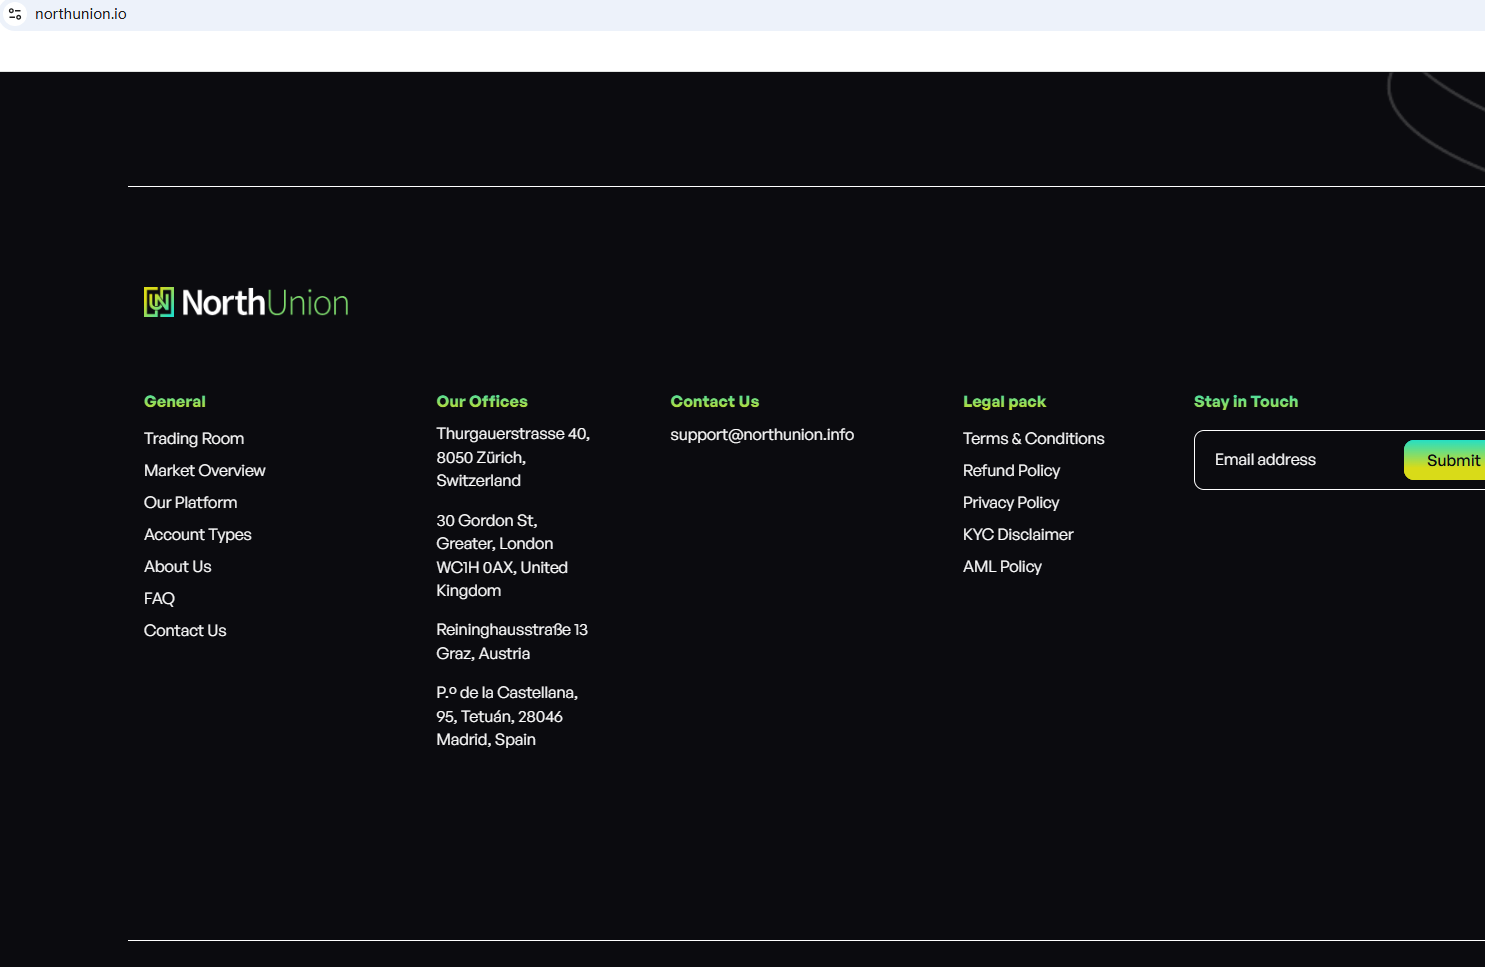
Task: Click the Zürich office address
Action: coord(512,457)
